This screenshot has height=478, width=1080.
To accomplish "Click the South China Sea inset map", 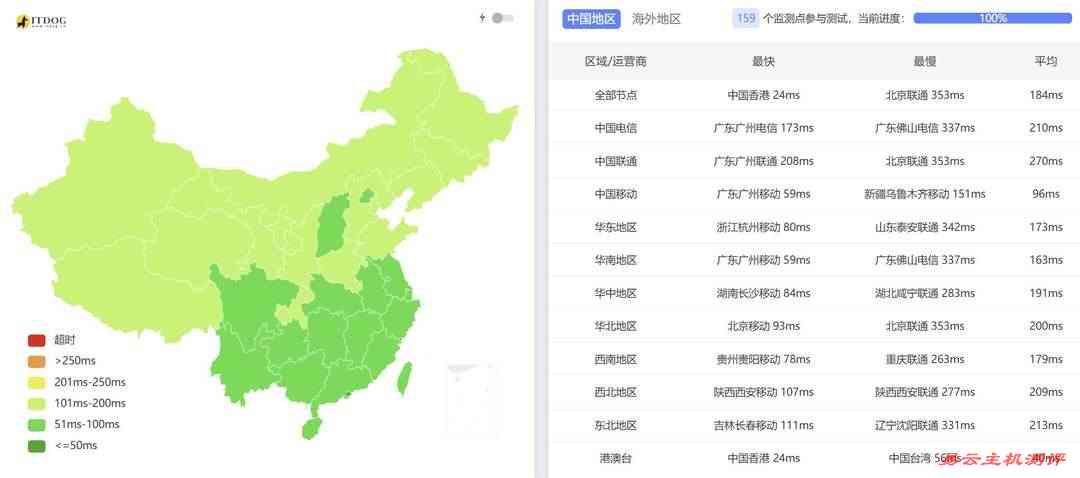I will click(472, 401).
